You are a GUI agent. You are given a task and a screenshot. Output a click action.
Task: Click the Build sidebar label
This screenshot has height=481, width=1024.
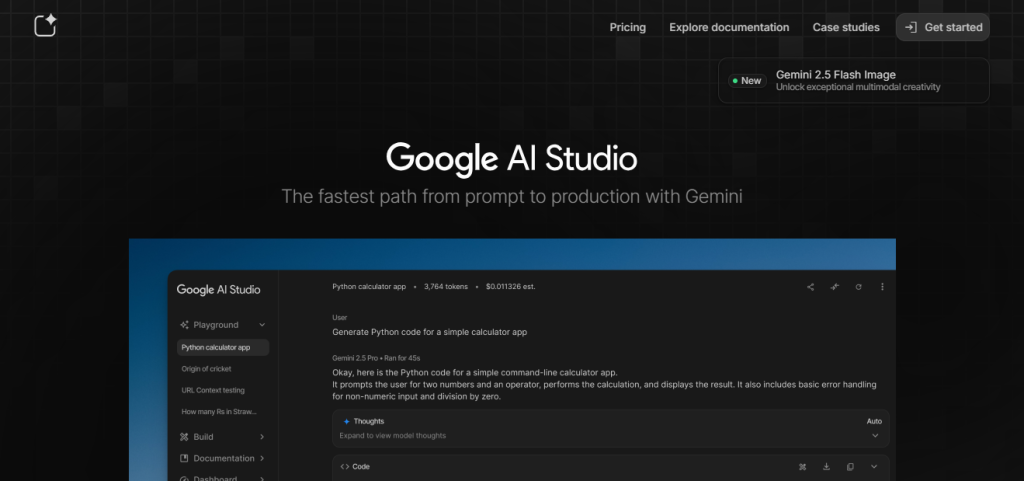pyautogui.click(x=203, y=437)
